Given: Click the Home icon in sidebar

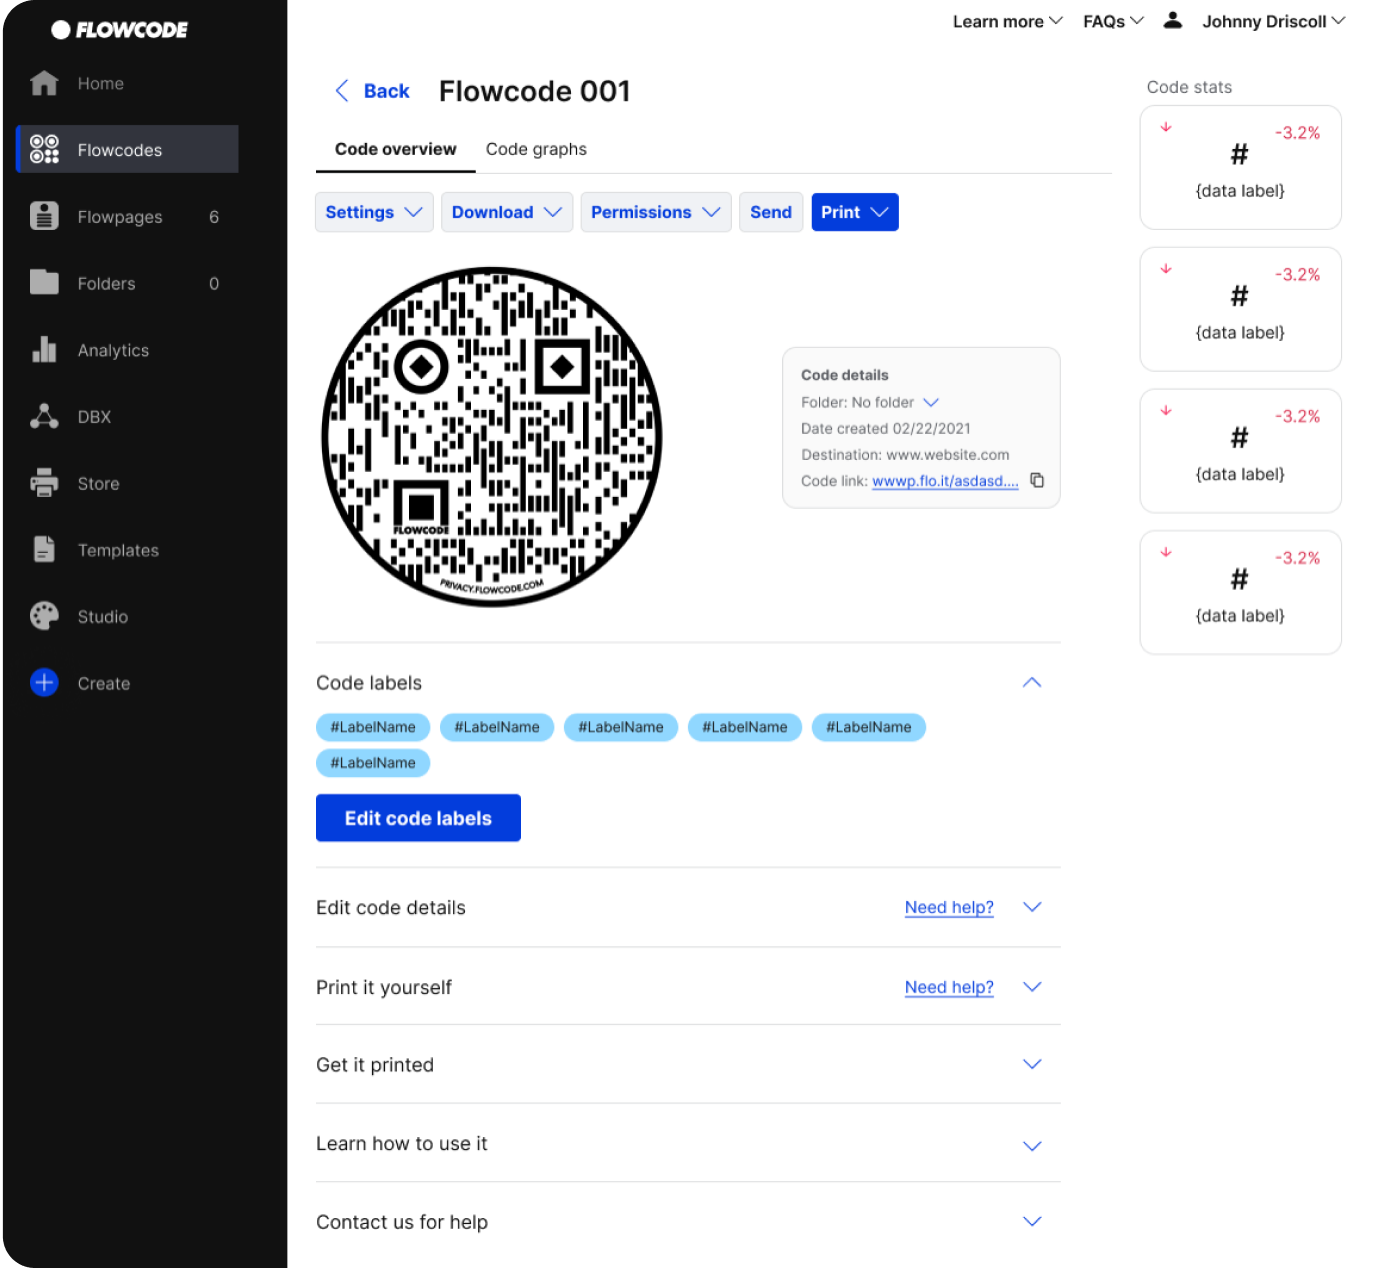Looking at the screenshot, I should point(44,83).
